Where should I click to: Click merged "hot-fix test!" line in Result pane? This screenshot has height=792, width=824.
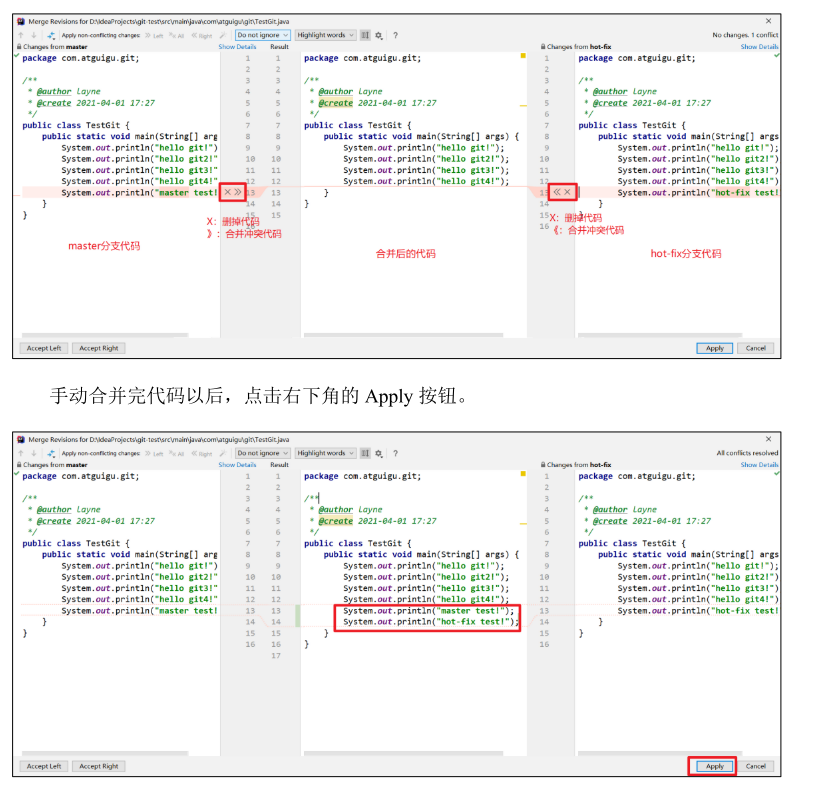pos(431,622)
